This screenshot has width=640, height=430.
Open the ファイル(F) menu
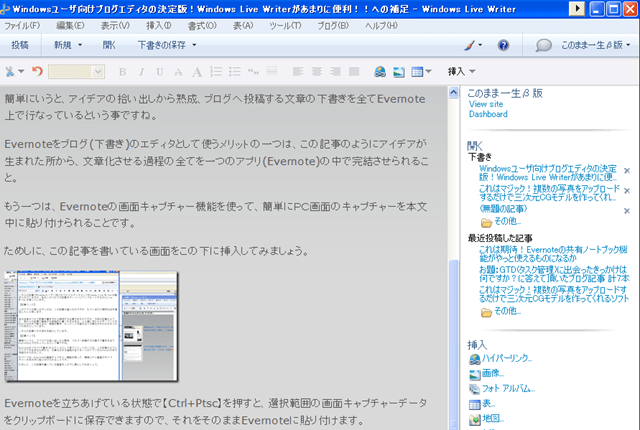click(x=22, y=26)
